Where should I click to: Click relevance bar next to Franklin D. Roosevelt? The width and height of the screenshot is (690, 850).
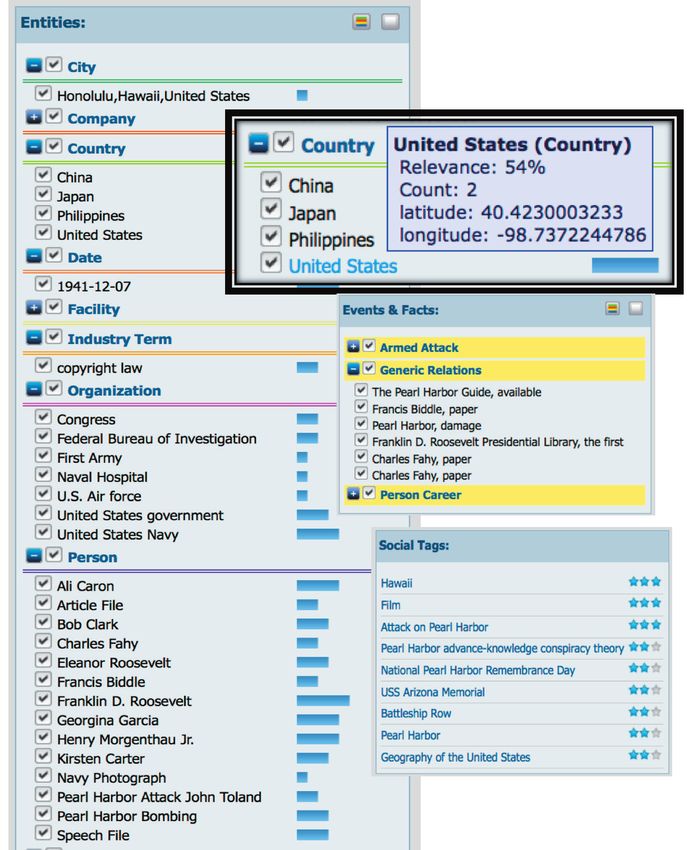[x=323, y=701]
